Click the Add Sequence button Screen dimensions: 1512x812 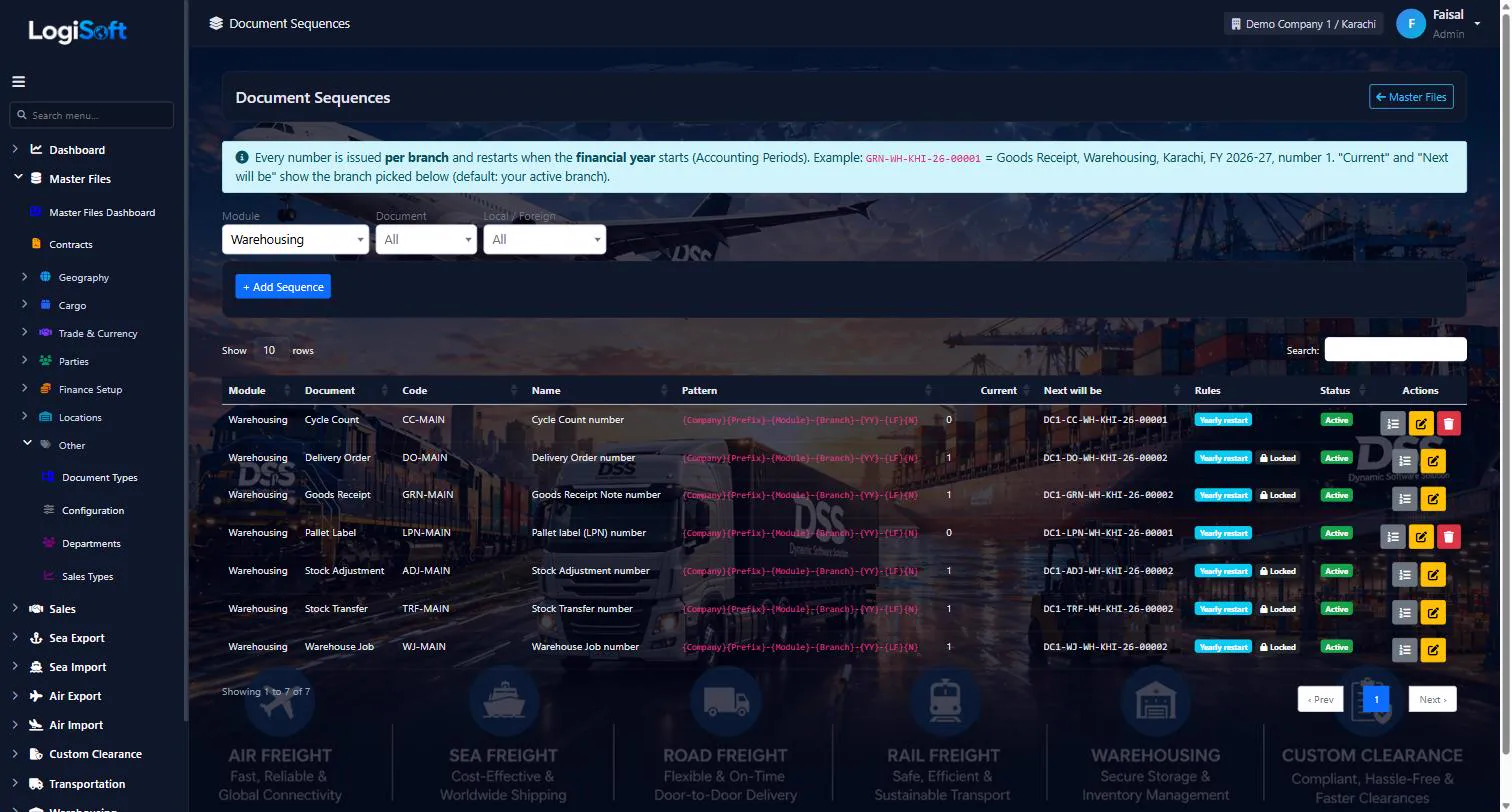pos(283,287)
